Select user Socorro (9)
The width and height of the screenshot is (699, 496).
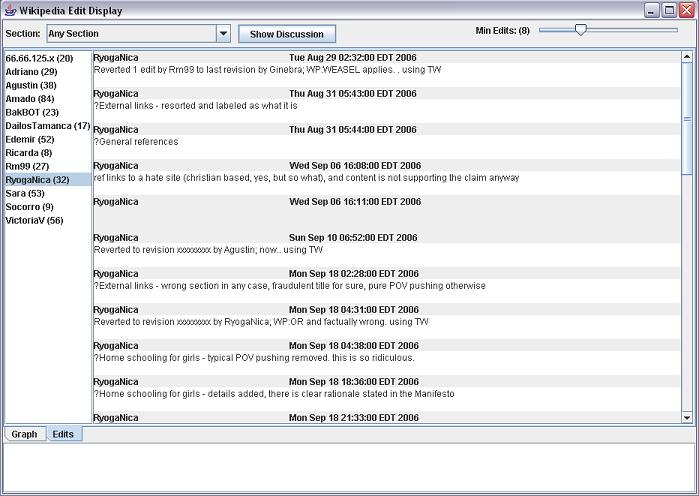tap(48, 207)
